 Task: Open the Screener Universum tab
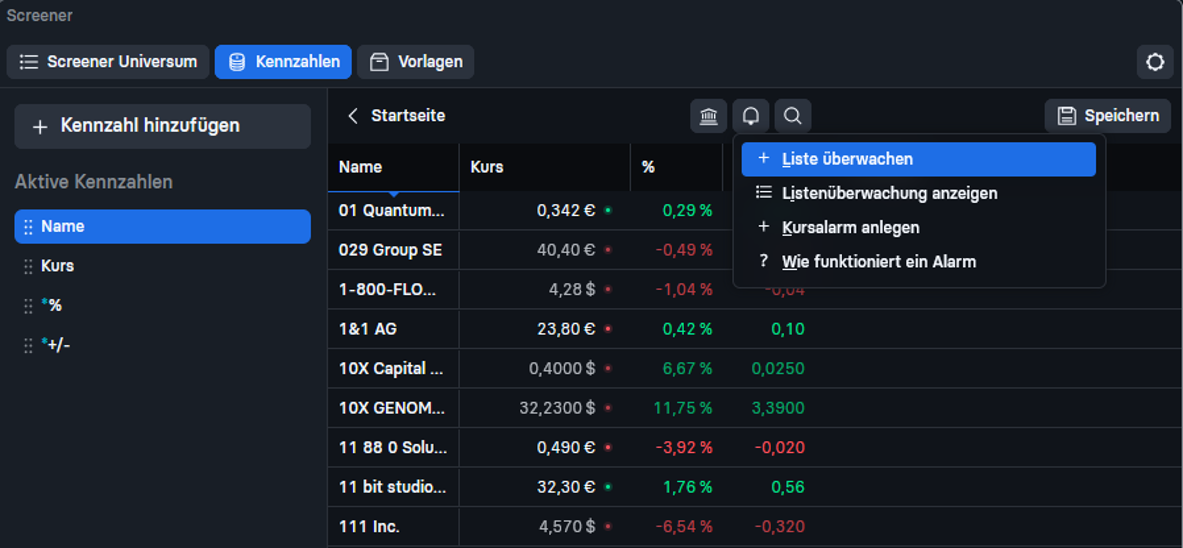coord(108,62)
